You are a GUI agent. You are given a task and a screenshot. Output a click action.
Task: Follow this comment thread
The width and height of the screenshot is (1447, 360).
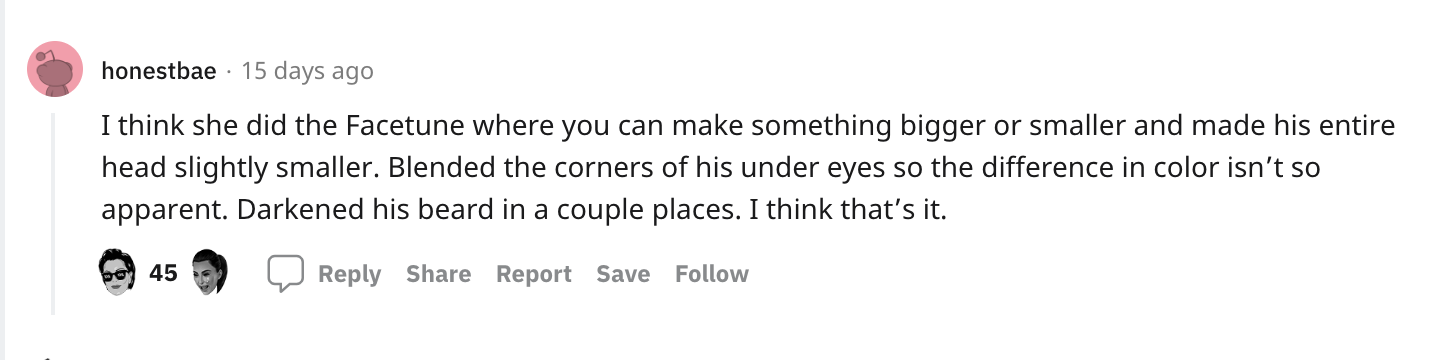pos(711,274)
